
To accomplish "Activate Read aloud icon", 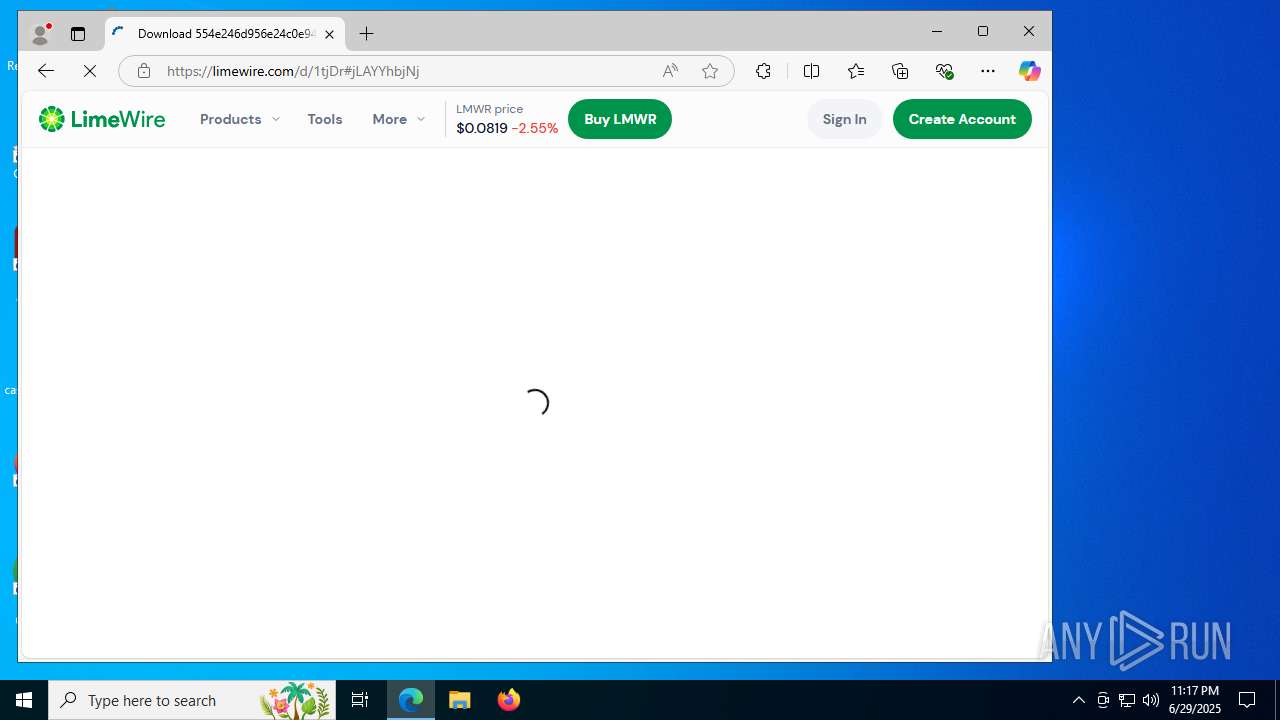I will point(670,71).
